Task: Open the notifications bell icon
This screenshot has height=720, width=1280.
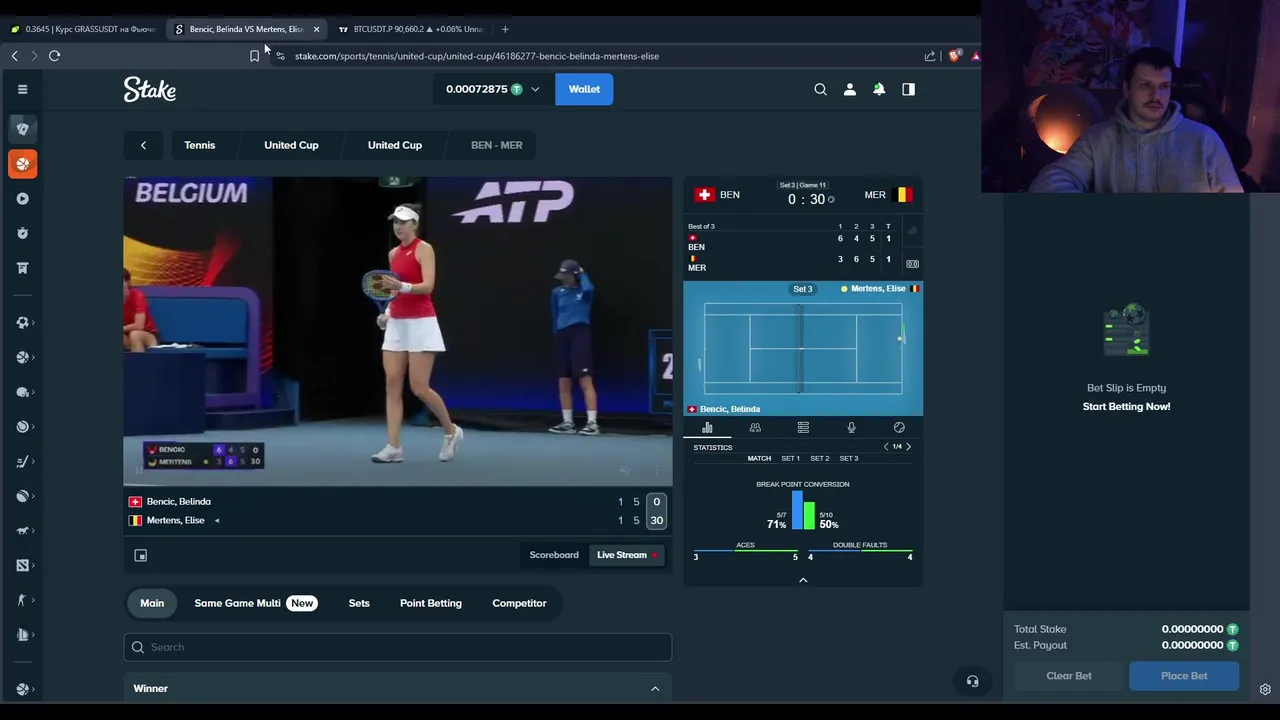Action: [x=879, y=89]
